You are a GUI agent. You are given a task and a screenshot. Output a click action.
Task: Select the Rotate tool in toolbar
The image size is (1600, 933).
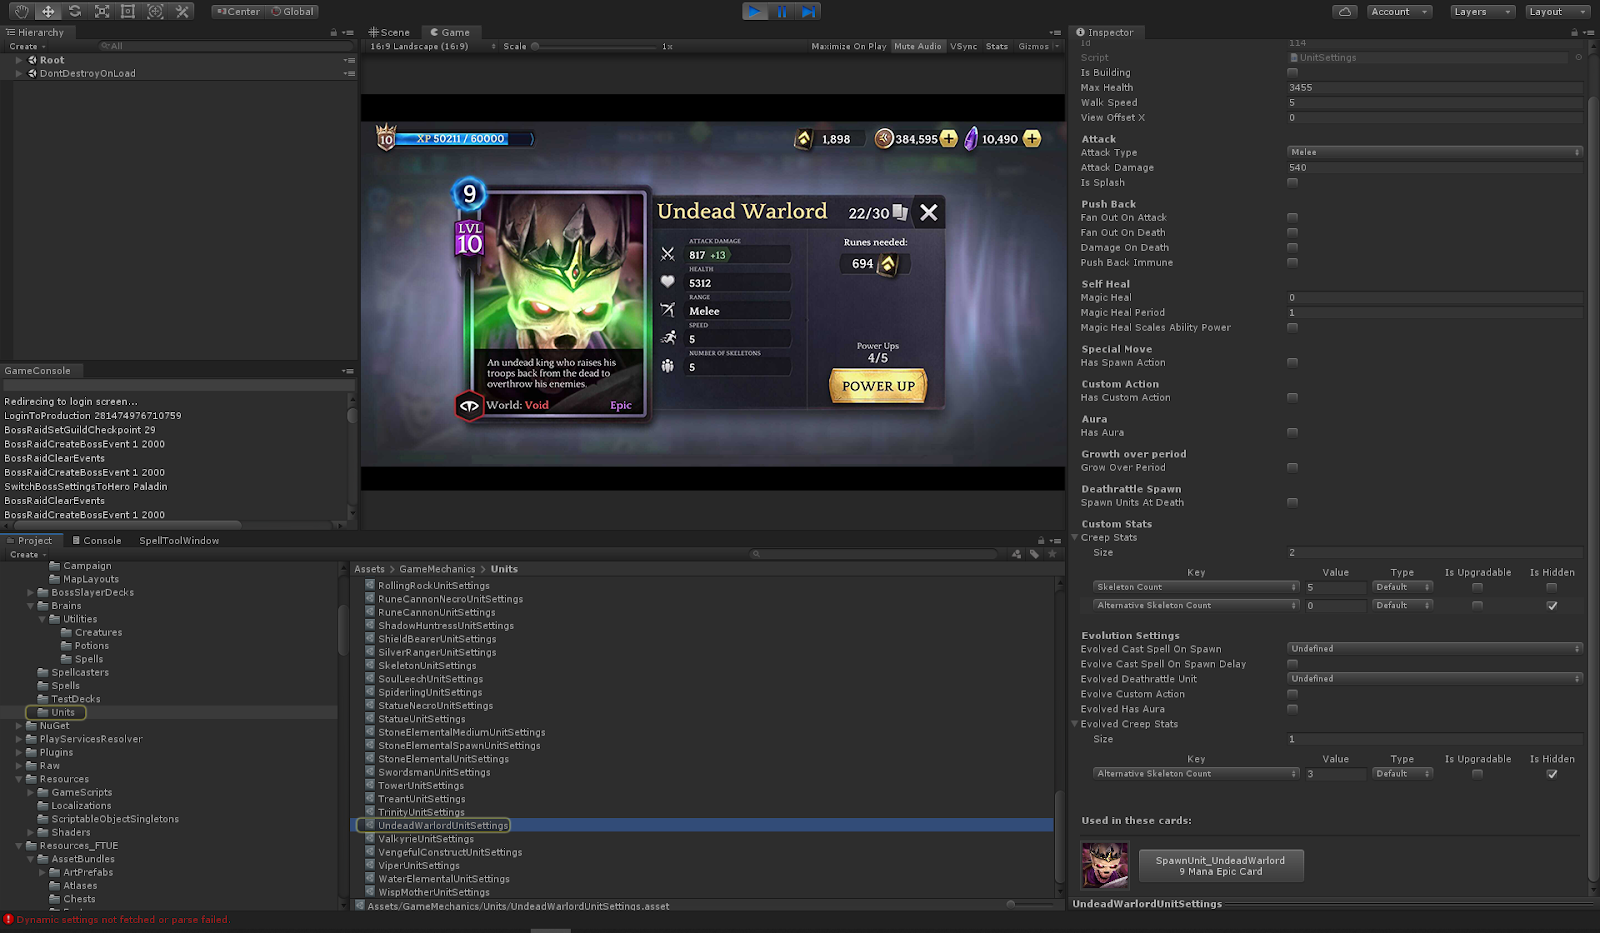point(75,11)
